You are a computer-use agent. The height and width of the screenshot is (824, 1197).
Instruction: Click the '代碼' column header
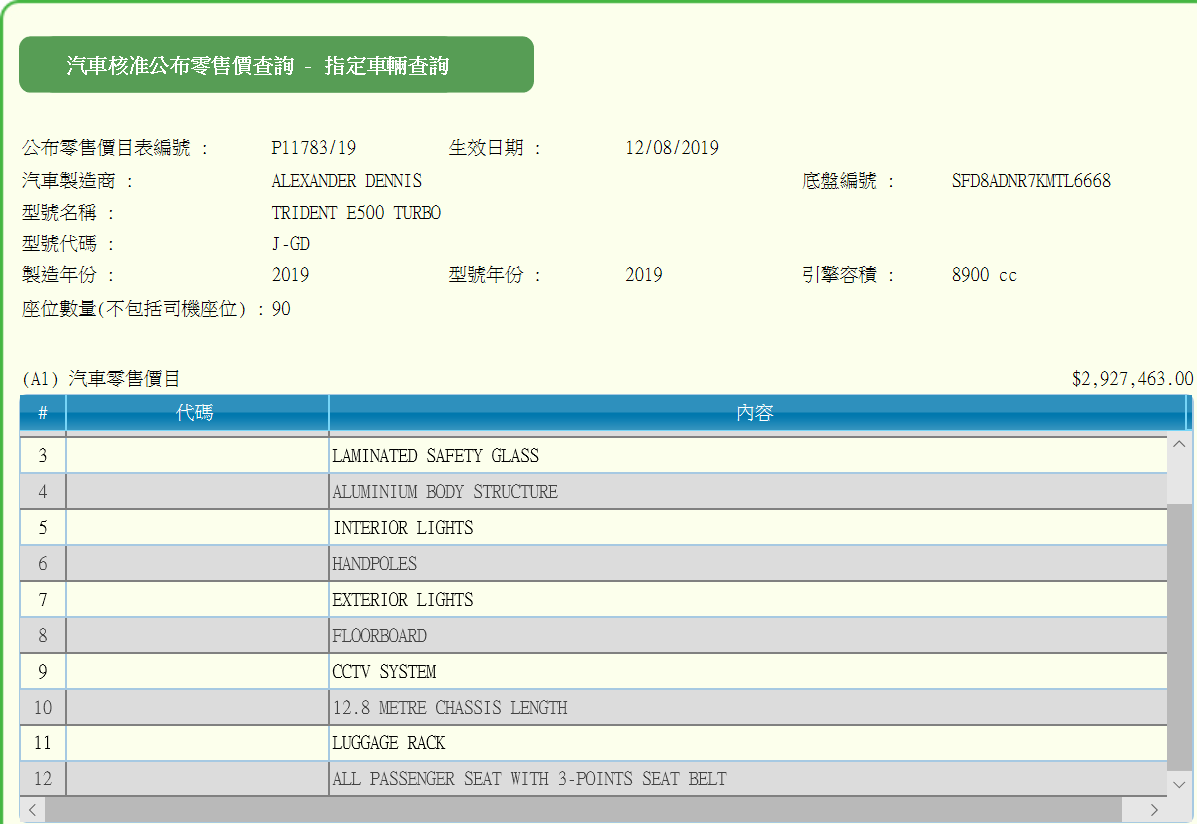coord(197,412)
